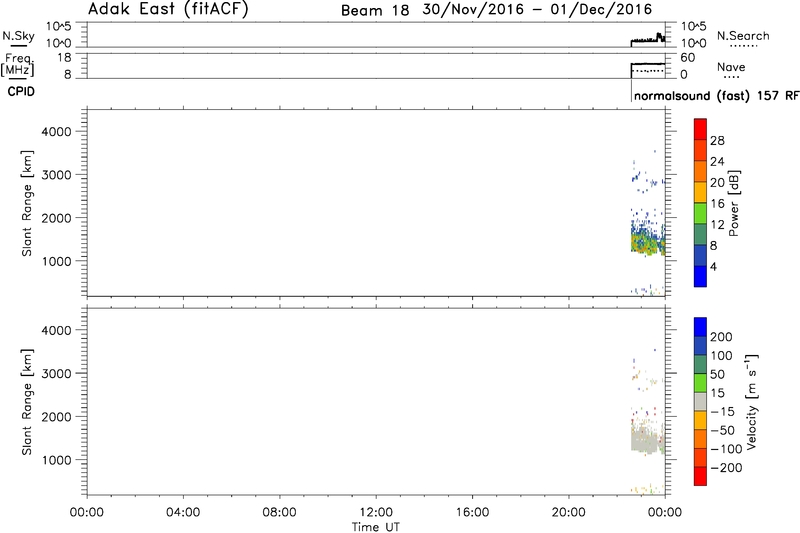
Task: Click the 'Freq. [MHz]' axis label
Action: tap(18, 64)
